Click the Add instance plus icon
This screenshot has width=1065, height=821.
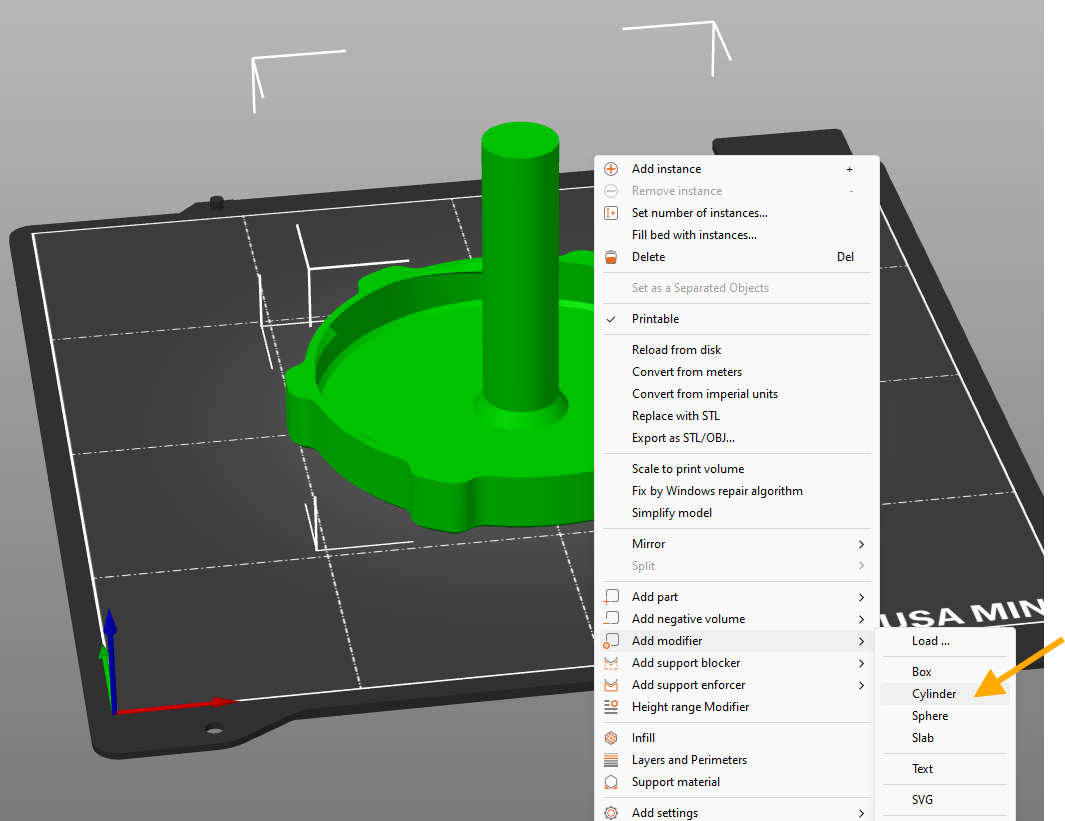[611, 169]
